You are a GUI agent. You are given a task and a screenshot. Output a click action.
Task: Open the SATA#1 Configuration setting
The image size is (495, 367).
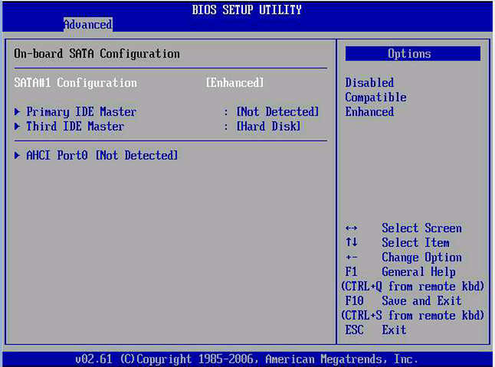[x=75, y=83]
